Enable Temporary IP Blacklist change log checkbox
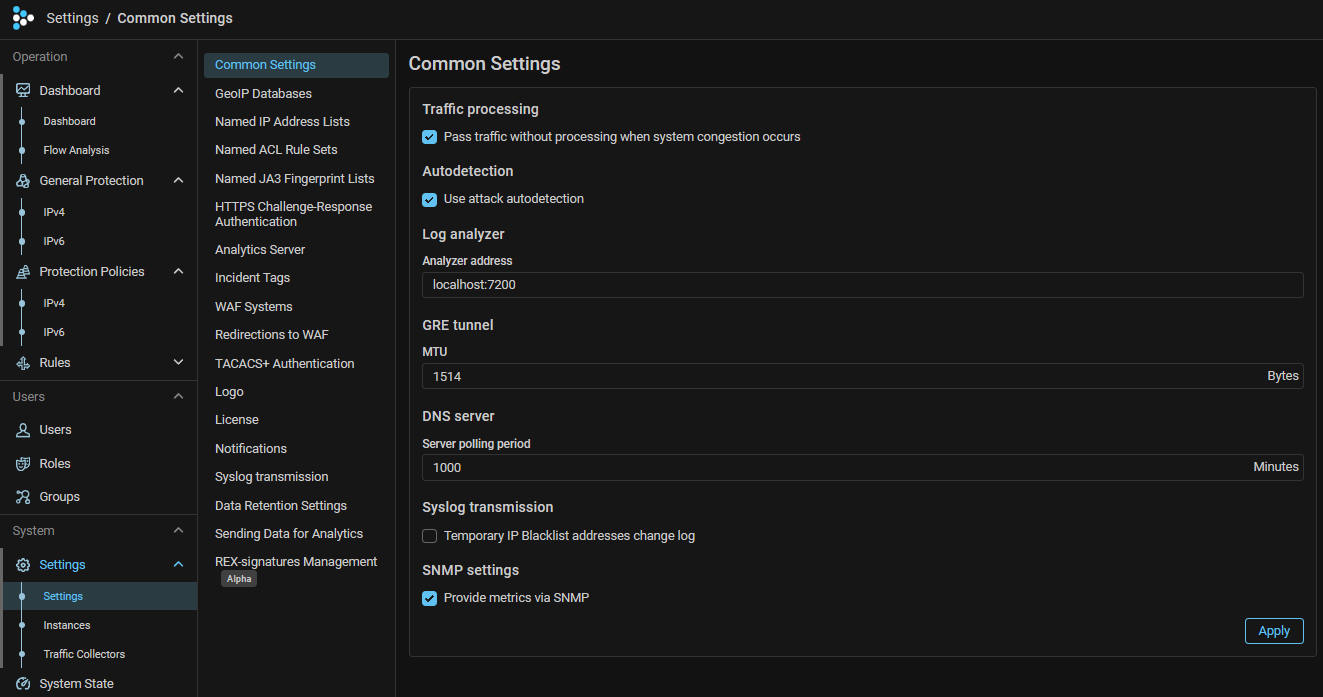Viewport: 1323px width, 697px height. point(430,536)
